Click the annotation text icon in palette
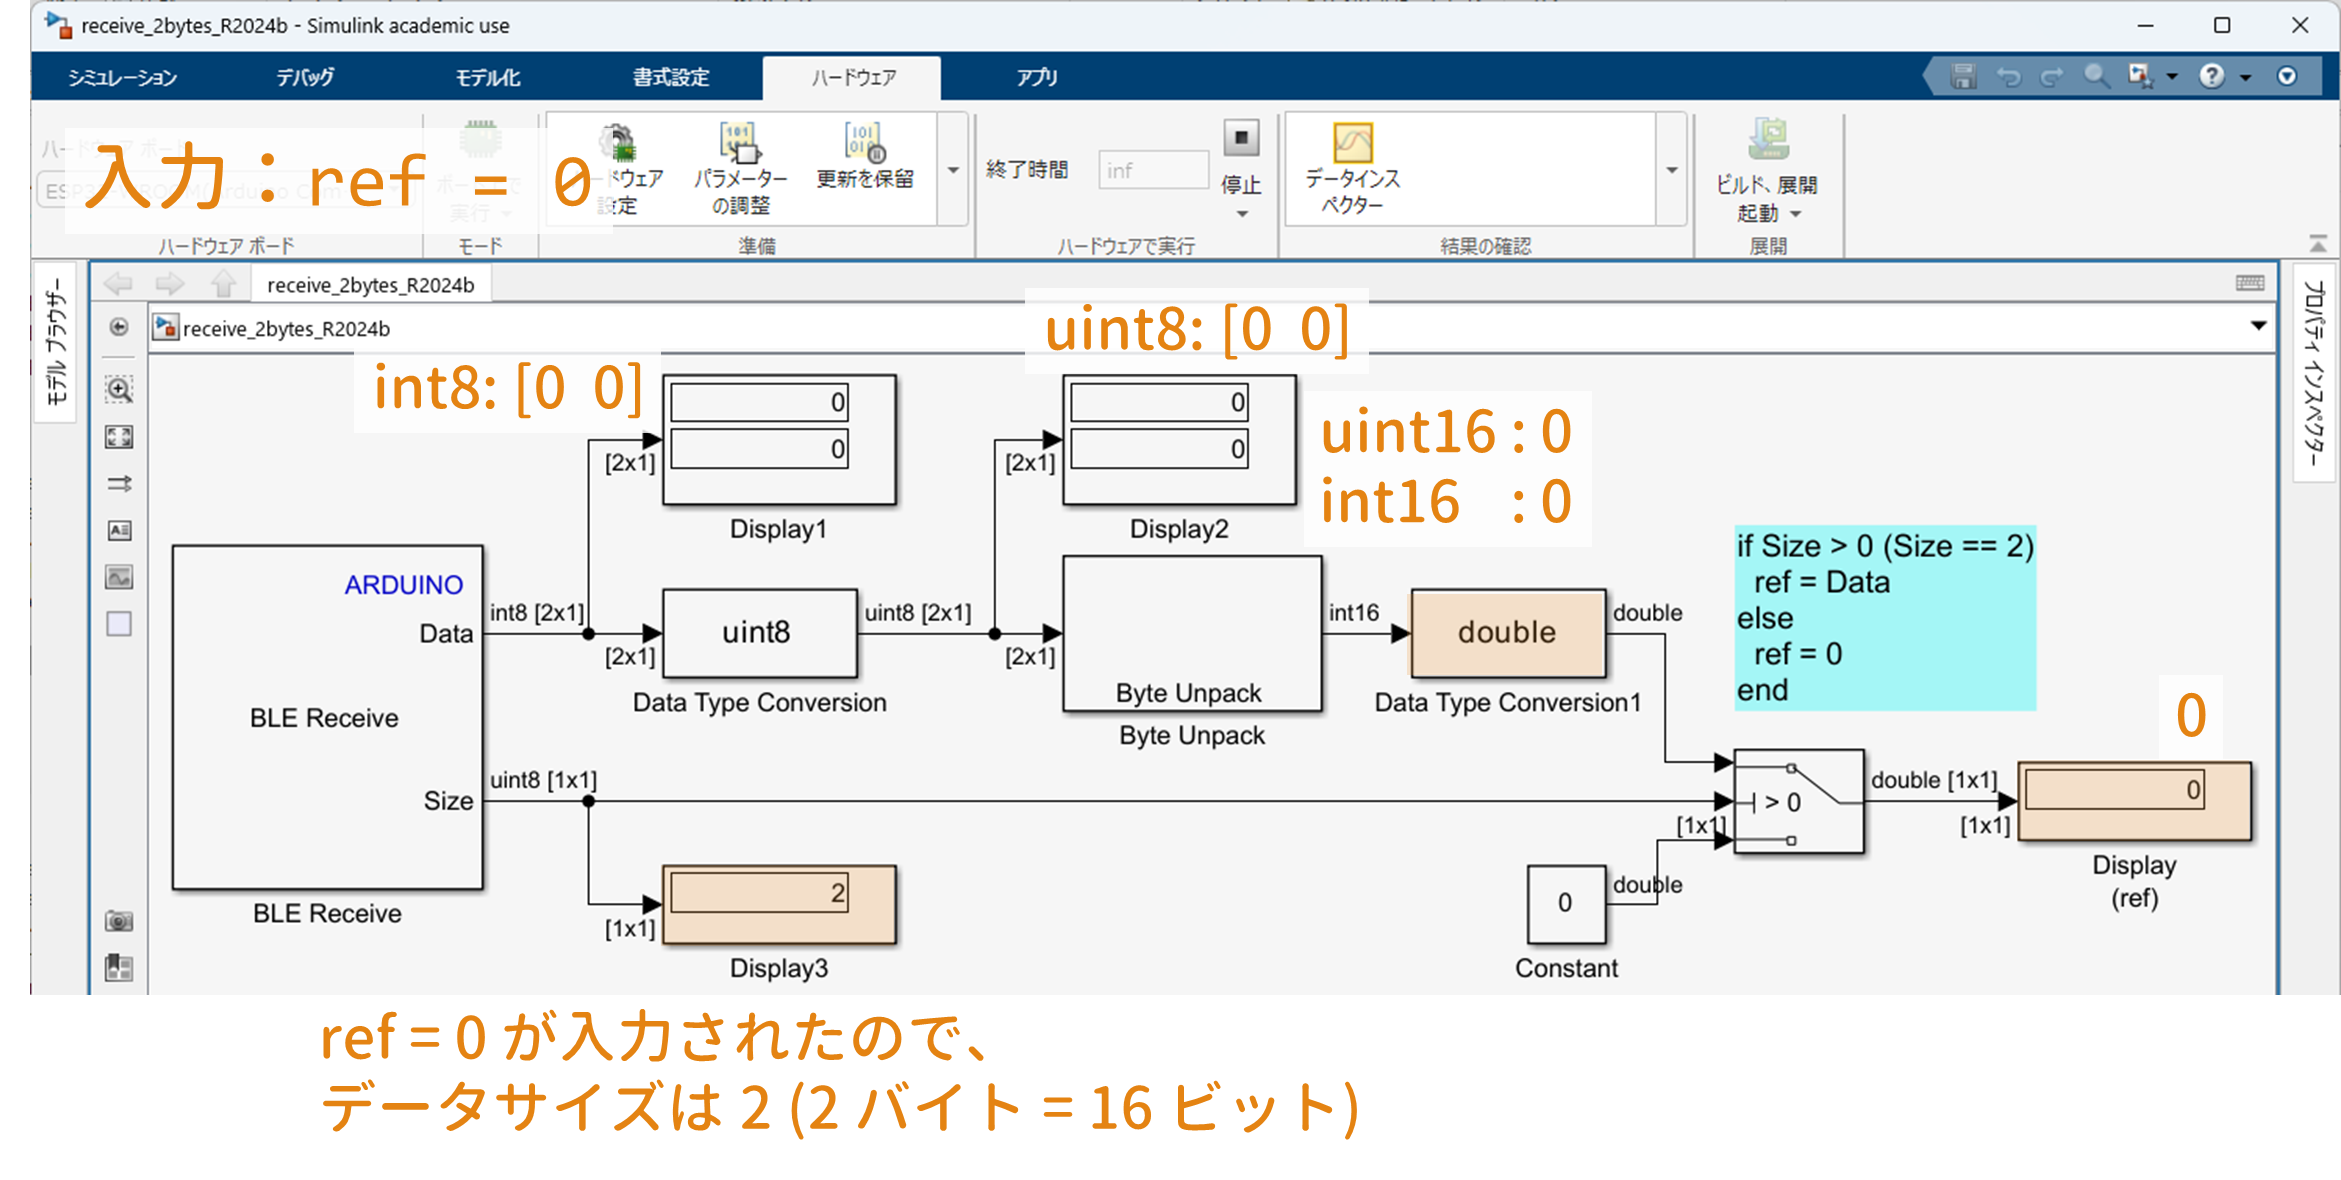The width and height of the screenshot is (2341, 1180). [119, 531]
